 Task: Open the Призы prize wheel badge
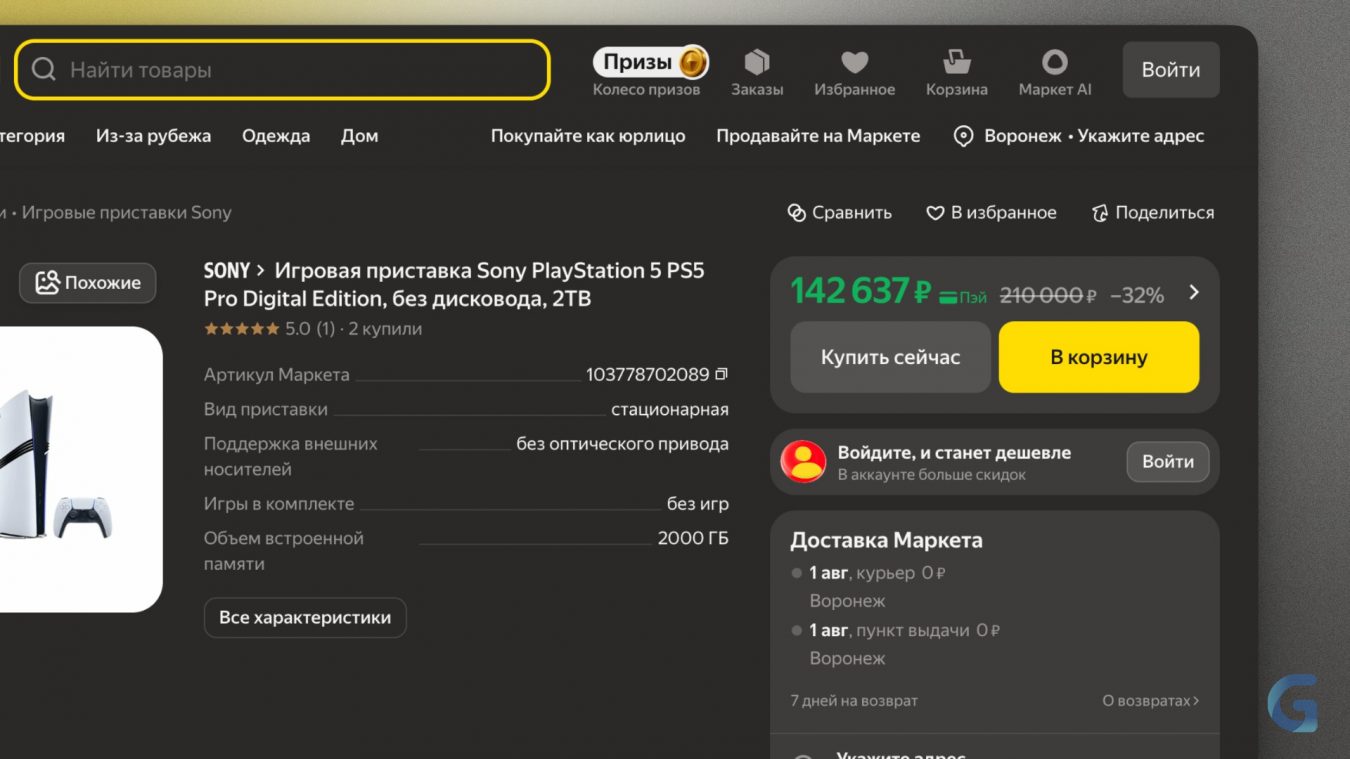(650, 63)
